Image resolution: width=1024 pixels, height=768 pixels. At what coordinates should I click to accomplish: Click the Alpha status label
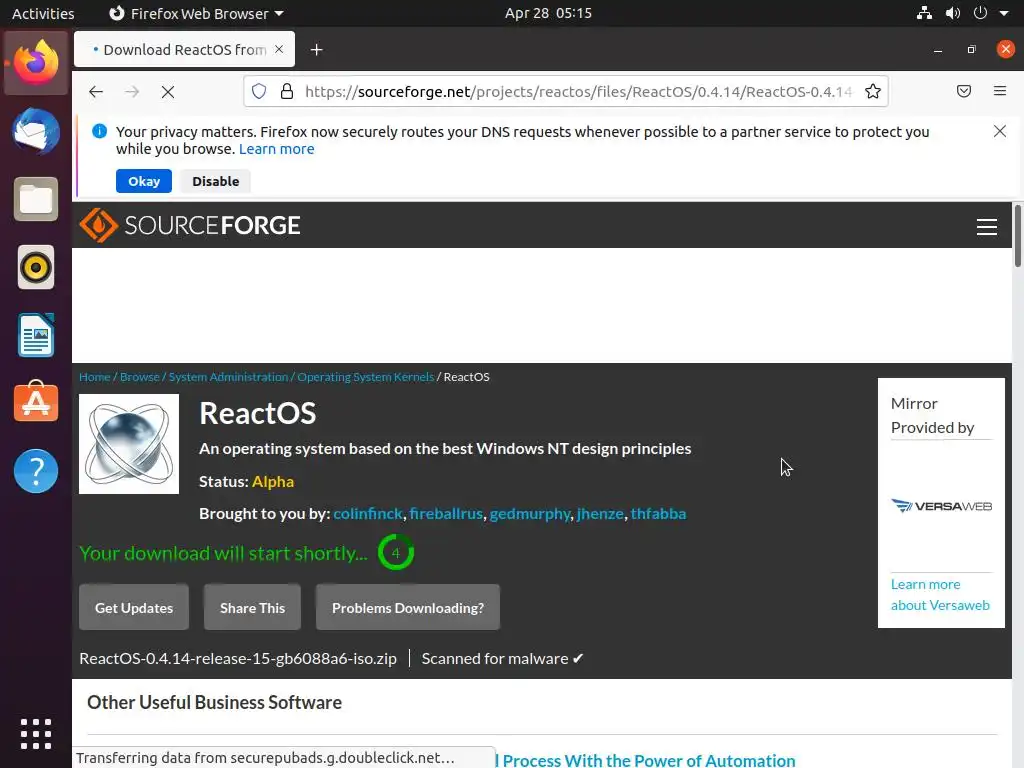click(273, 481)
